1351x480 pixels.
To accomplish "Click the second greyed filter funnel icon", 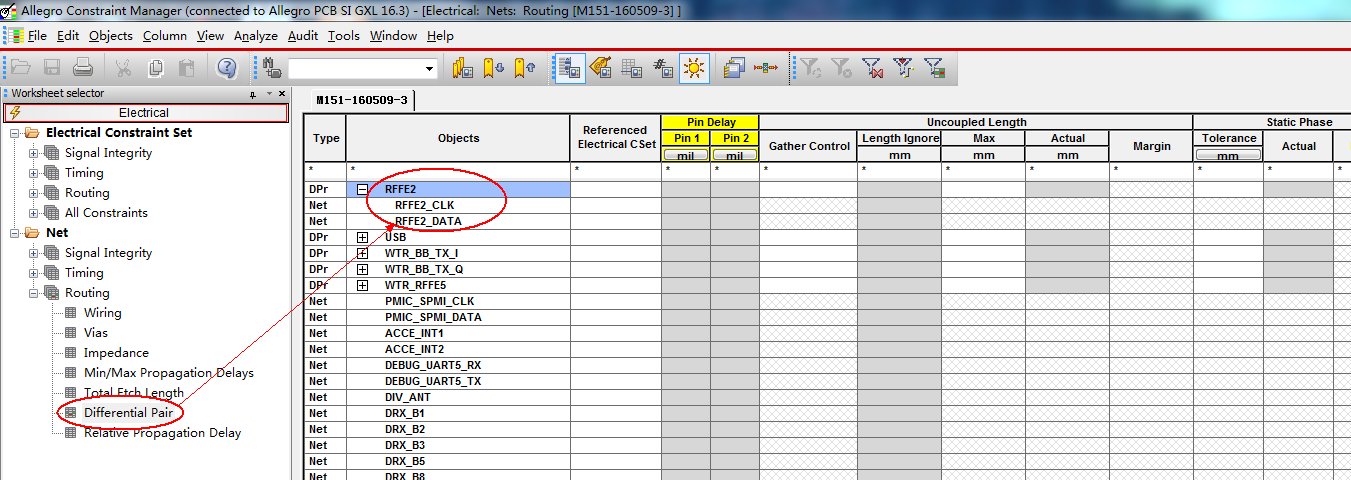I will coord(842,68).
